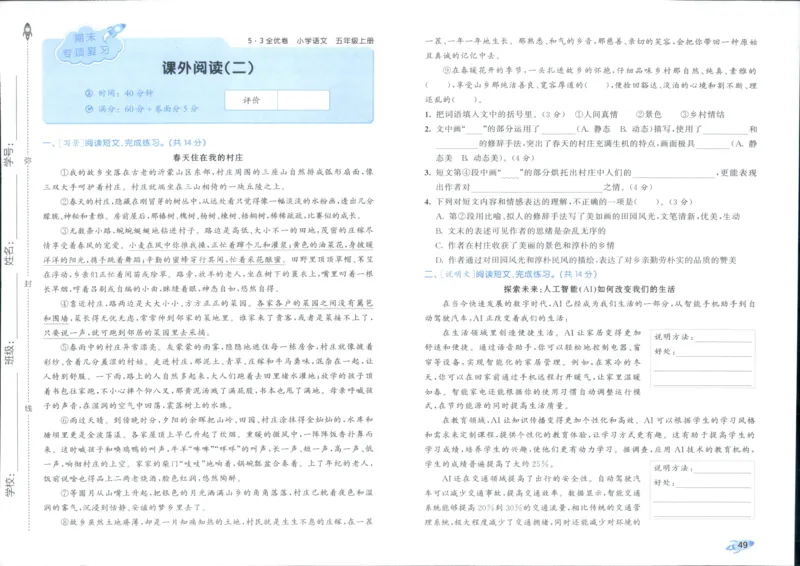This screenshot has width=800, height=566.
Task: Click the 好处 blank beside the 交通领域 paragraph
Action: (714, 483)
